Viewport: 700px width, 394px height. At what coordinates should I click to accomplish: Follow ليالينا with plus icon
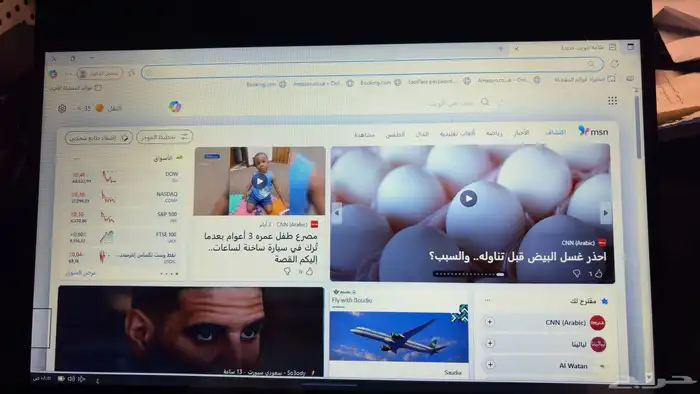tap(490, 343)
